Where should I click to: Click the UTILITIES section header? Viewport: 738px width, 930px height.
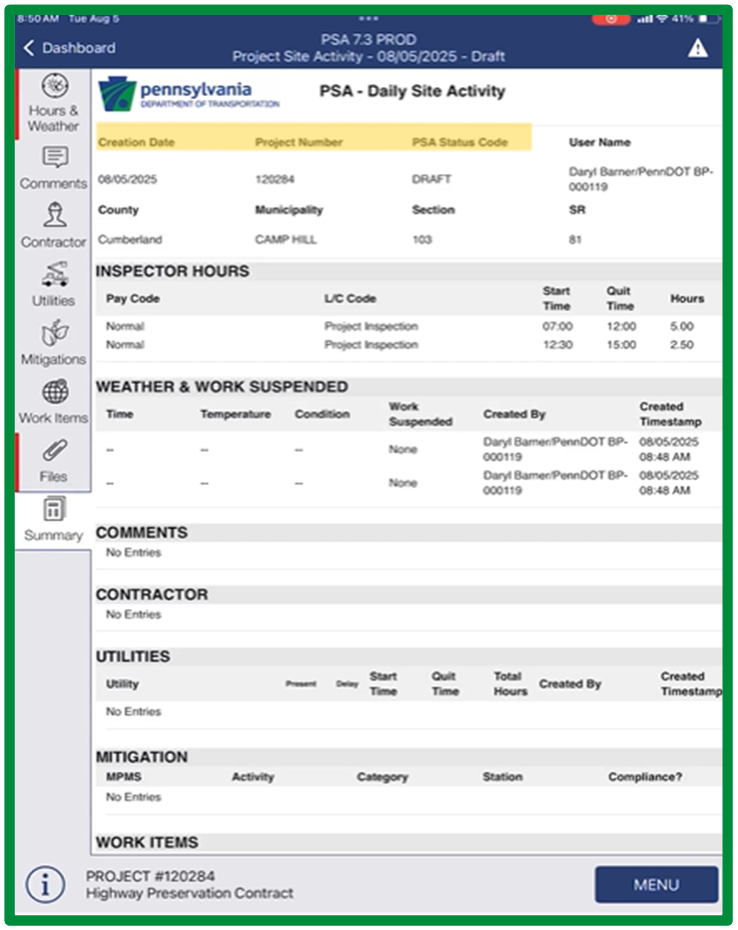click(x=133, y=657)
